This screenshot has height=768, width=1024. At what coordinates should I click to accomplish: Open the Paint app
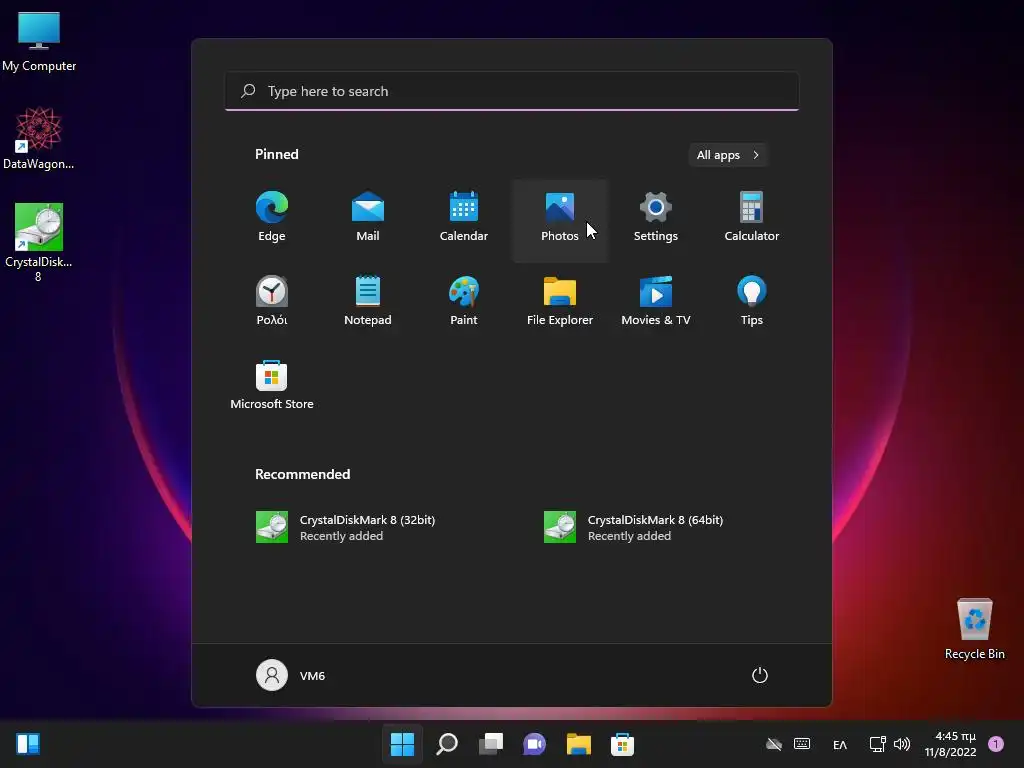click(x=464, y=301)
